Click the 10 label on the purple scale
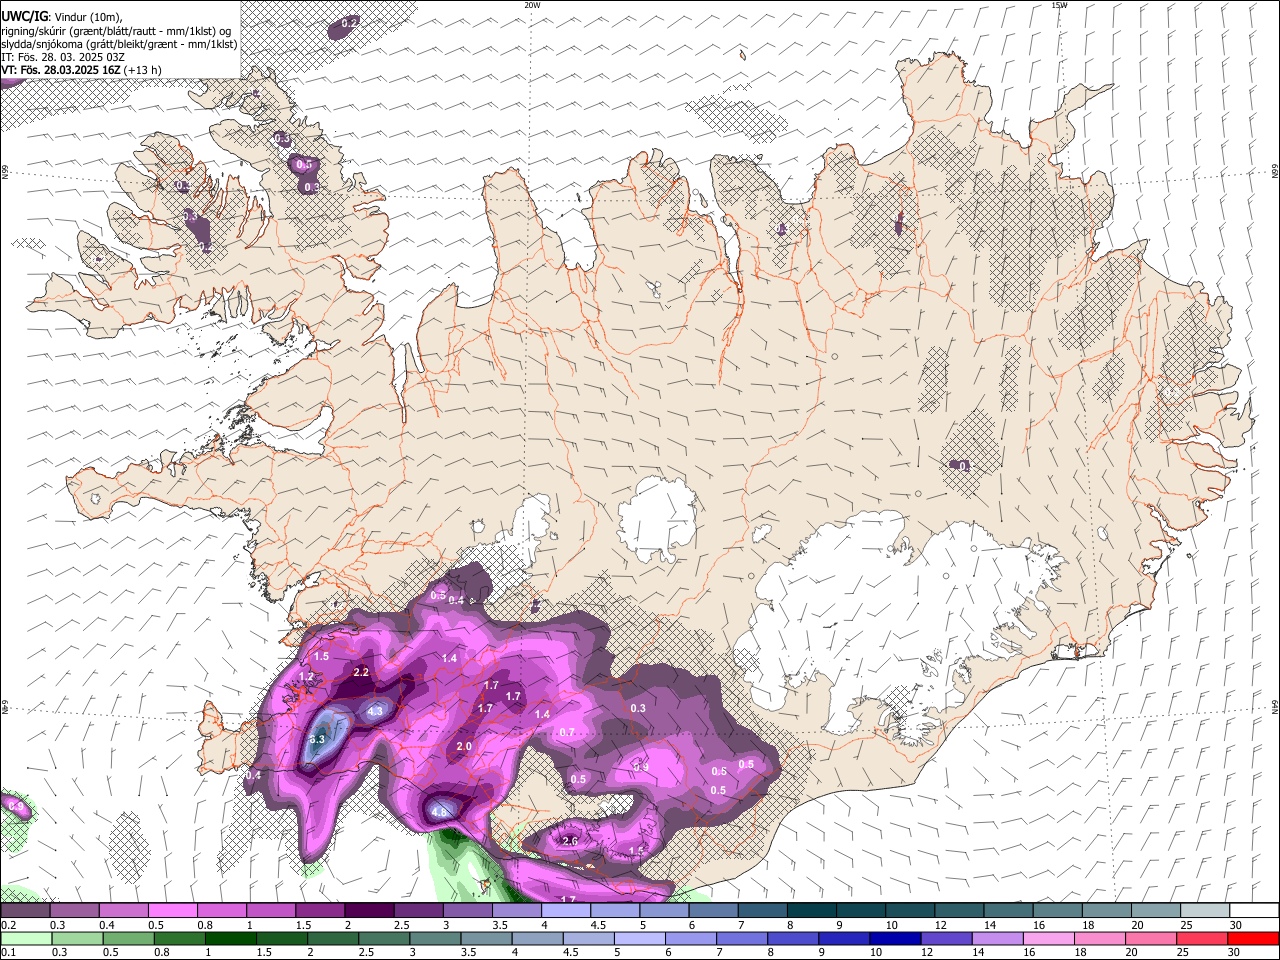The height and width of the screenshot is (960, 1280). click(891, 925)
